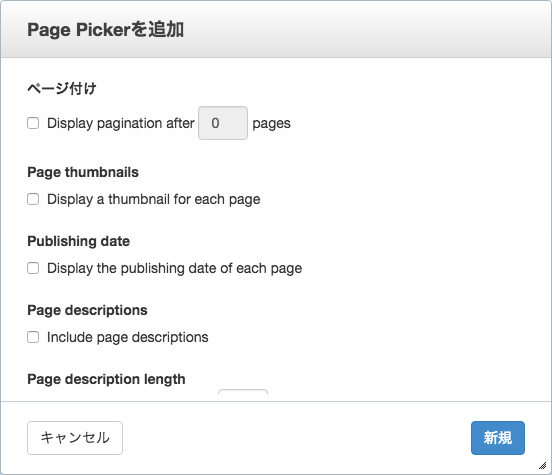Enable the Display pagination after checkbox

click(33, 123)
